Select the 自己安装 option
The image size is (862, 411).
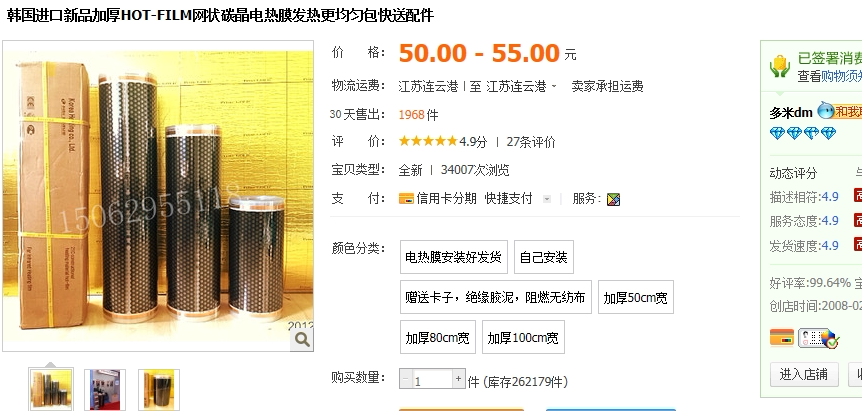point(544,257)
